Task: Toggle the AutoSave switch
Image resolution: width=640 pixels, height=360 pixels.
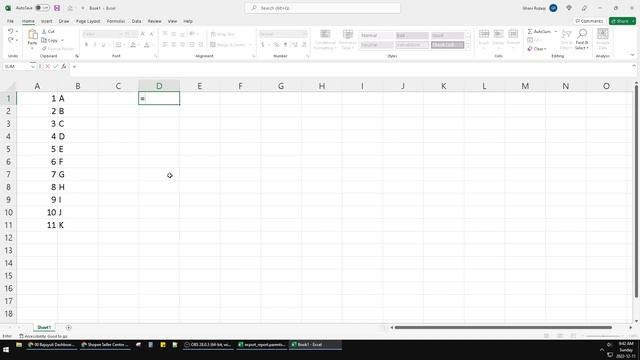Action: click(42, 8)
